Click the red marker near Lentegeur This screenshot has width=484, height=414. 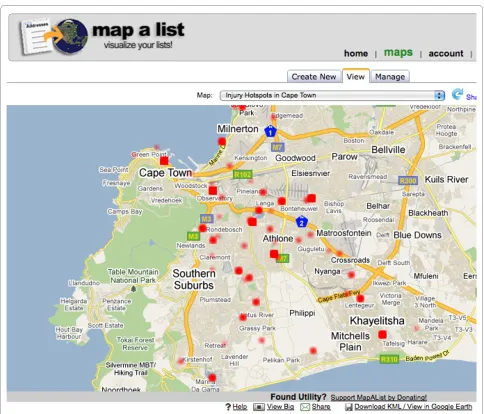360,298
